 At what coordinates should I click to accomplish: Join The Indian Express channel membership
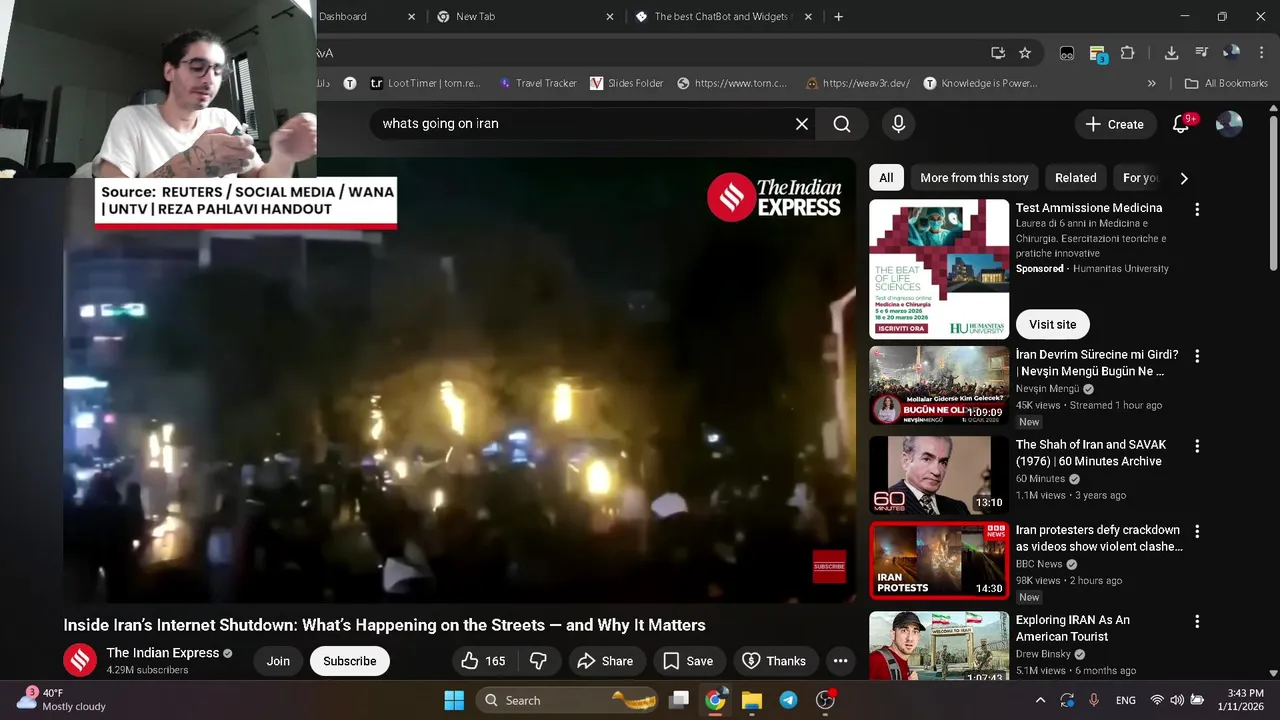point(278,661)
